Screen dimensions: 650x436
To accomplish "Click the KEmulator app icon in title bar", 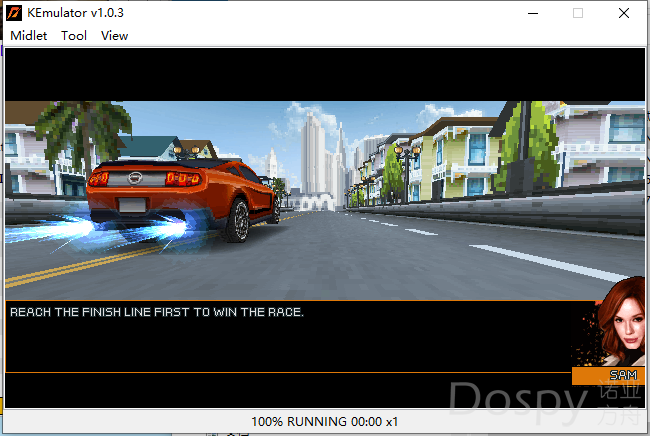I will coord(14,13).
